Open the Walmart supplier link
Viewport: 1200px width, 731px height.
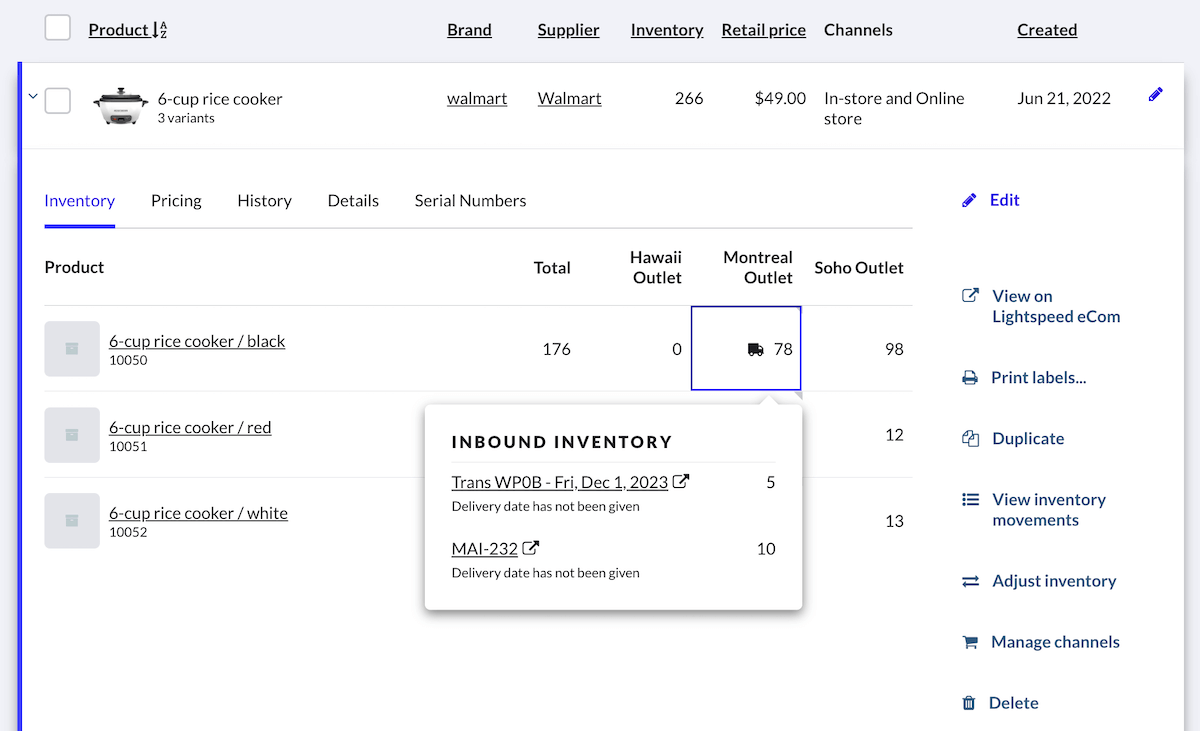coord(570,98)
